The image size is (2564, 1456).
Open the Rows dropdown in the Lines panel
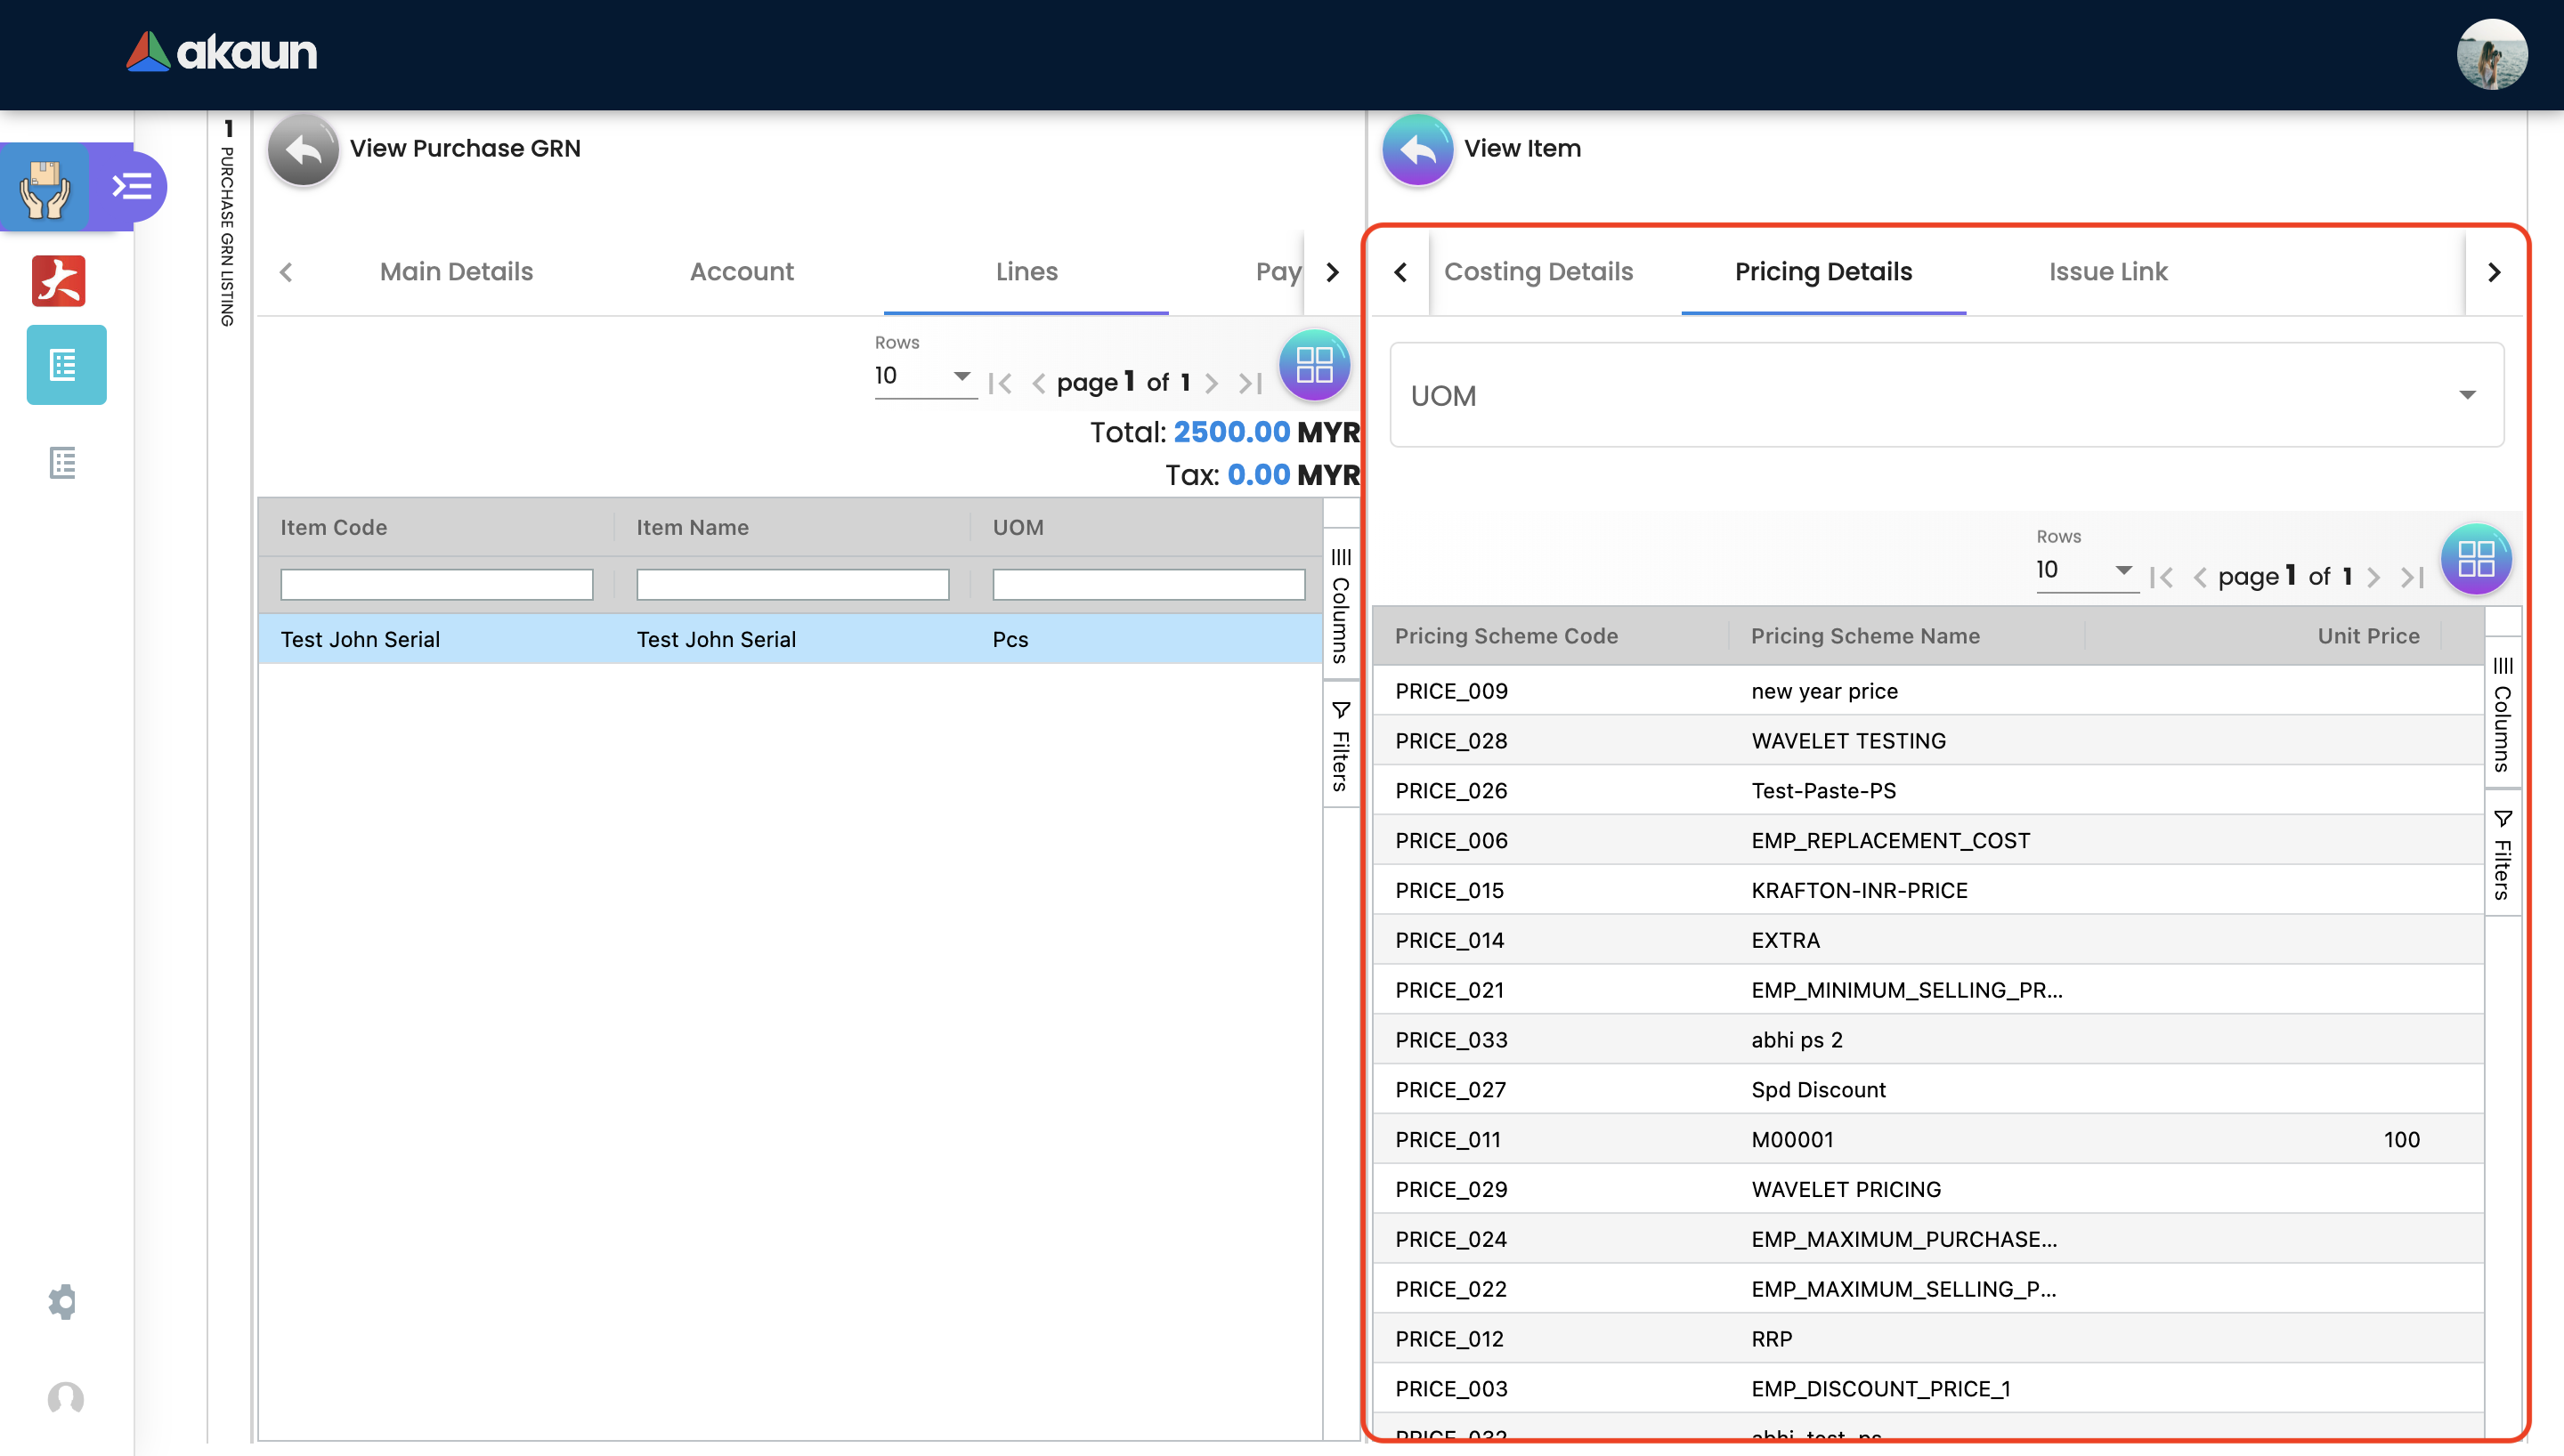pyautogui.click(x=923, y=376)
